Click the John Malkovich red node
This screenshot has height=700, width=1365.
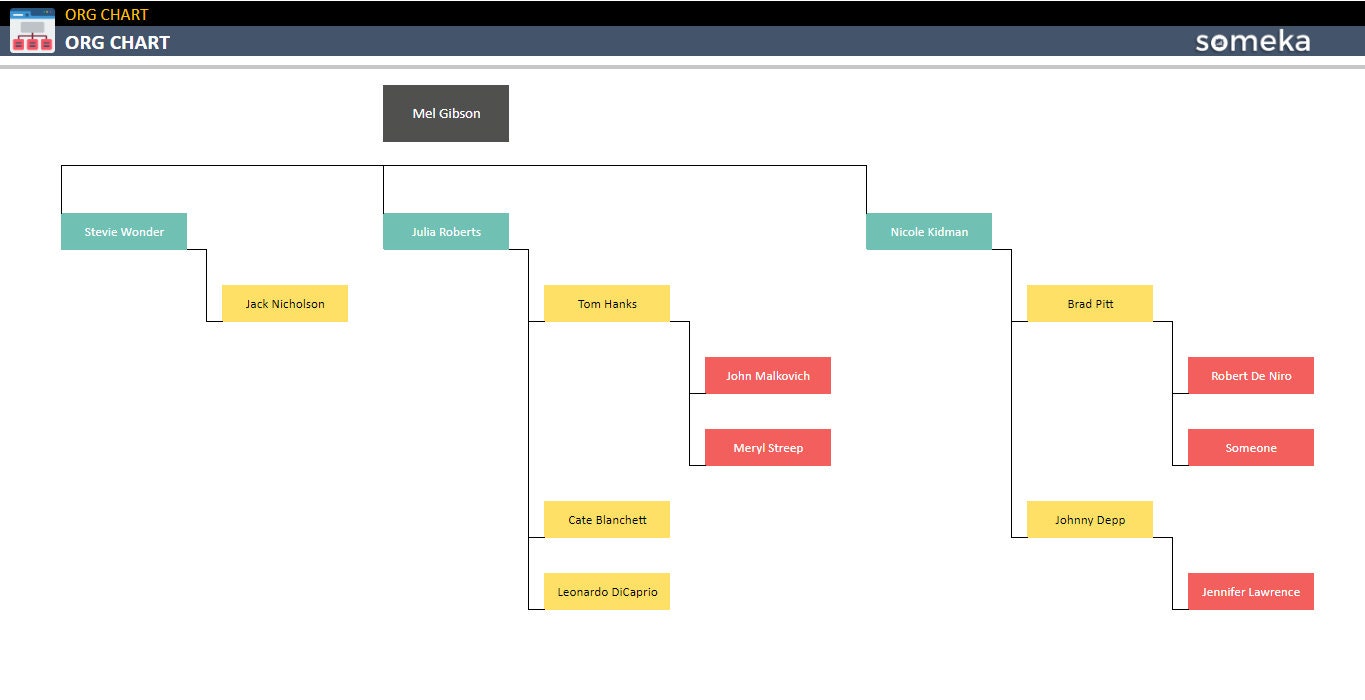tap(768, 375)
